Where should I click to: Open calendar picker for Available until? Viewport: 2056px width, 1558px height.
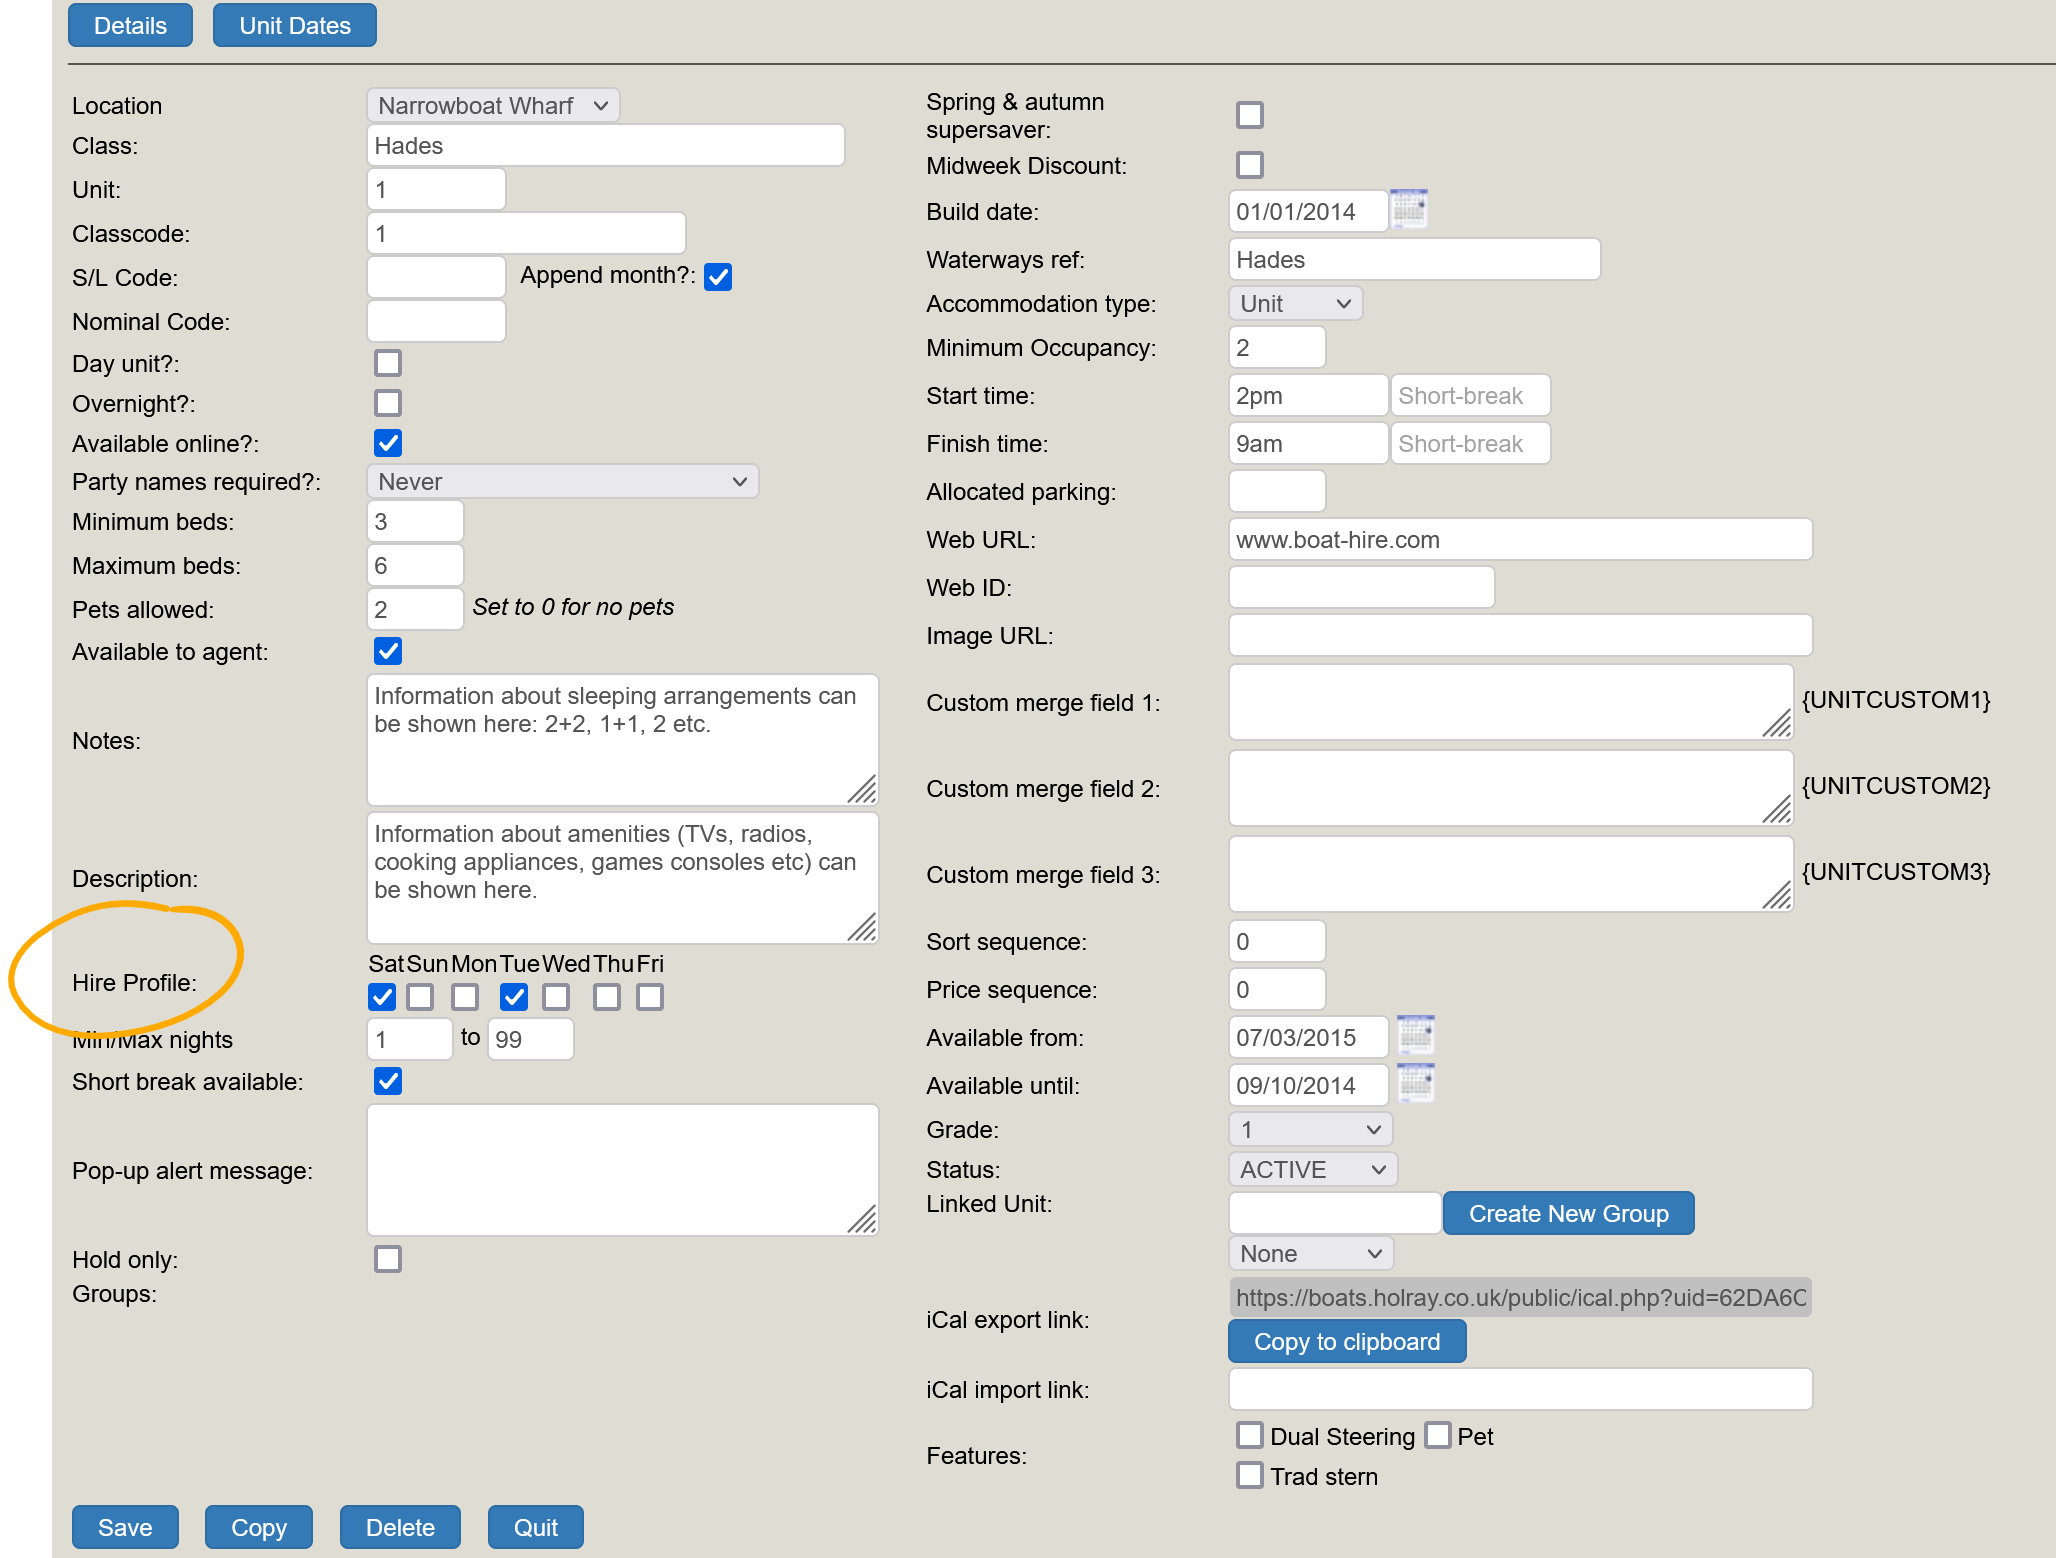tap(1415, 1084)
